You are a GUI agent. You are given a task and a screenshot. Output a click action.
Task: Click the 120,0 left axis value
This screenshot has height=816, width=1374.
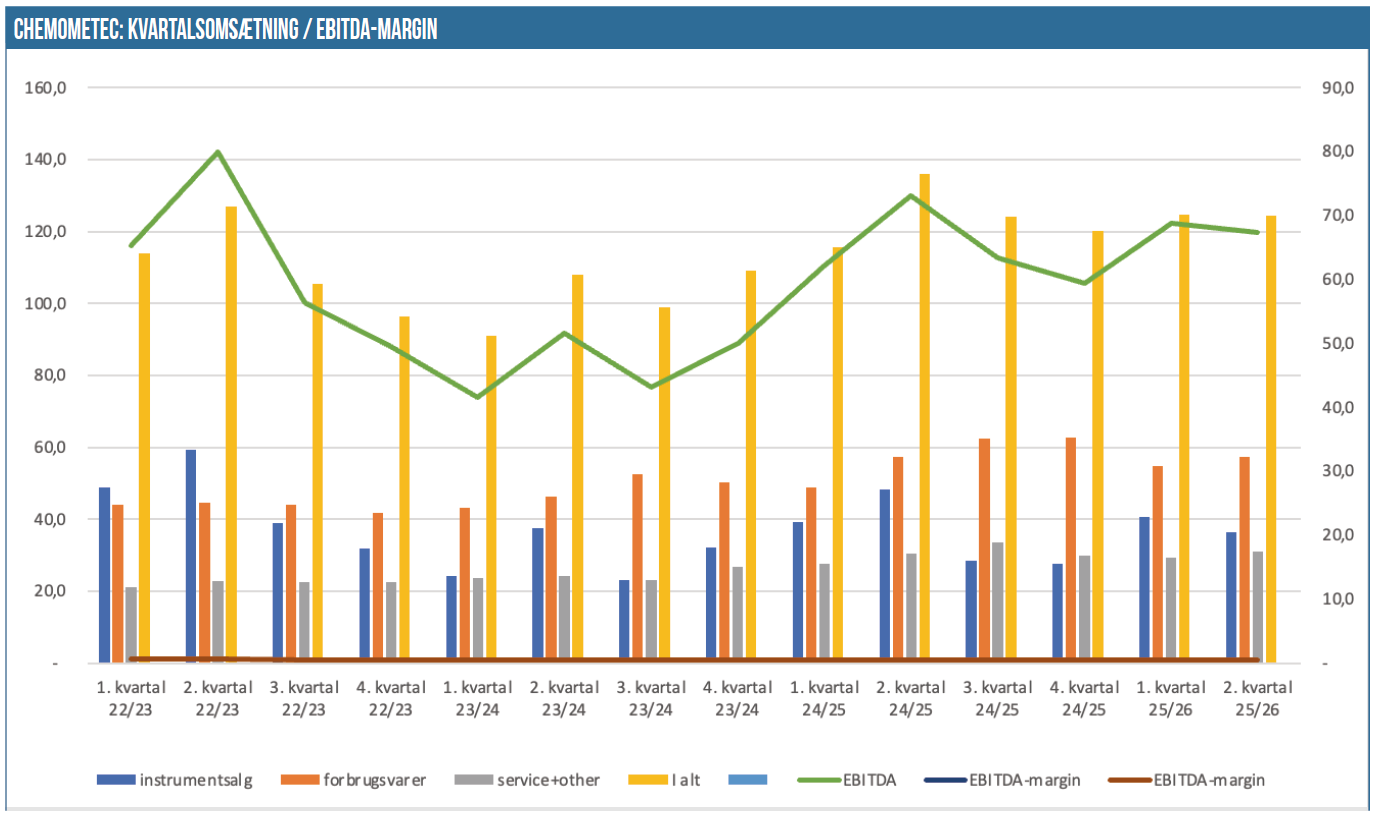[x=46, y=232]
